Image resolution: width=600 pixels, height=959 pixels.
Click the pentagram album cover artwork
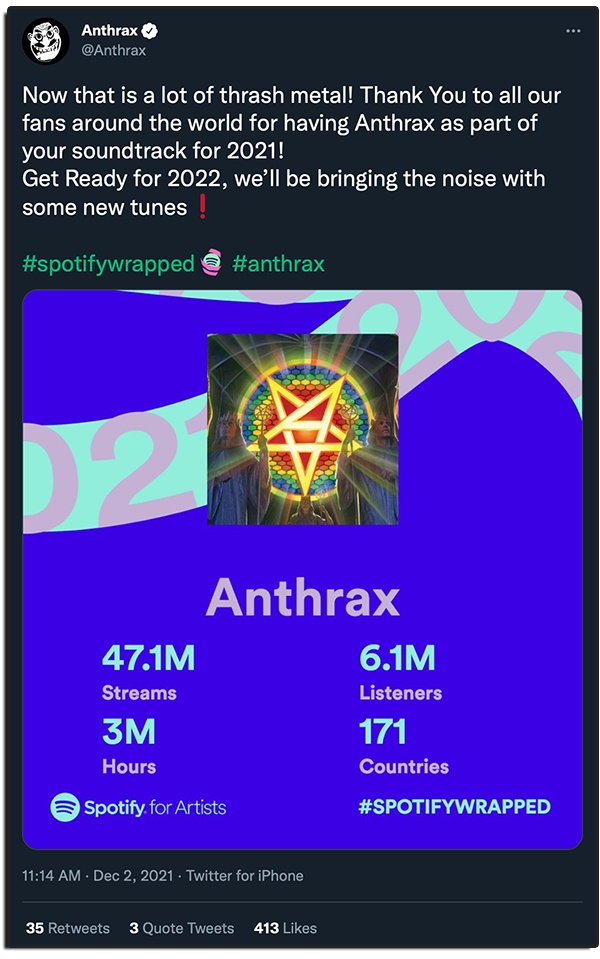302,428
